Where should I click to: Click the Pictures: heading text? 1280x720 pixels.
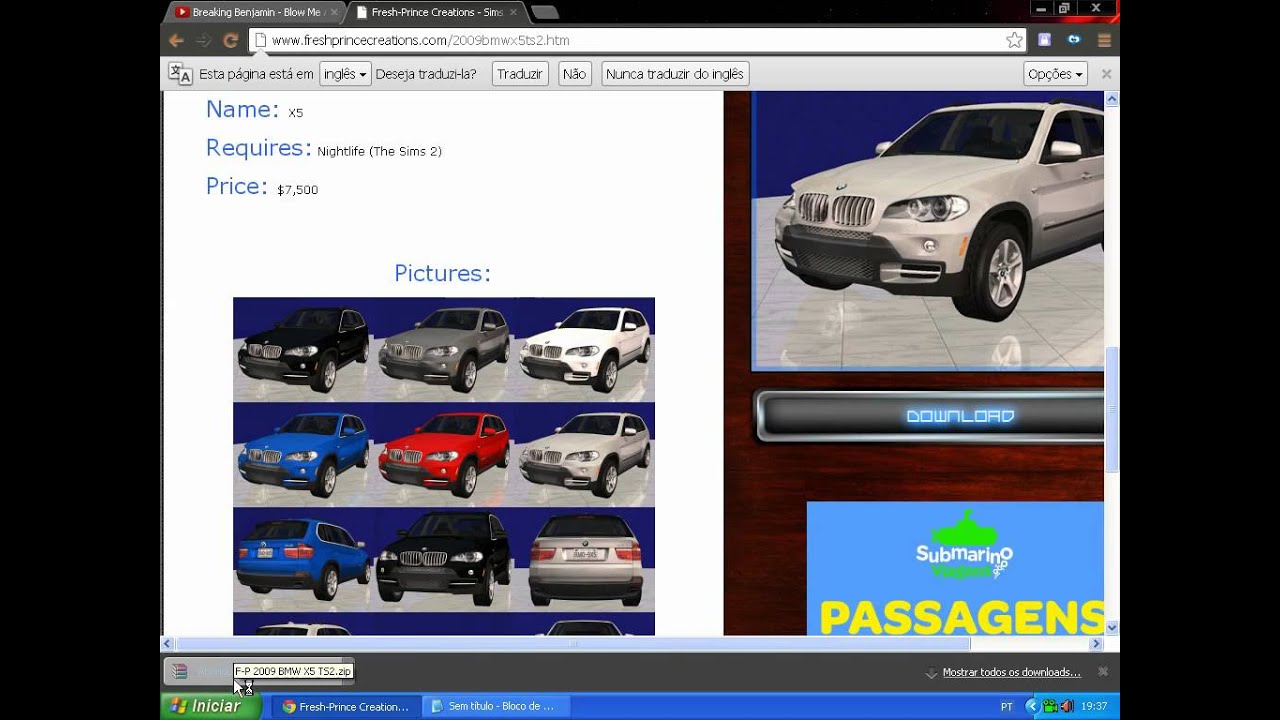click(442, 273)
